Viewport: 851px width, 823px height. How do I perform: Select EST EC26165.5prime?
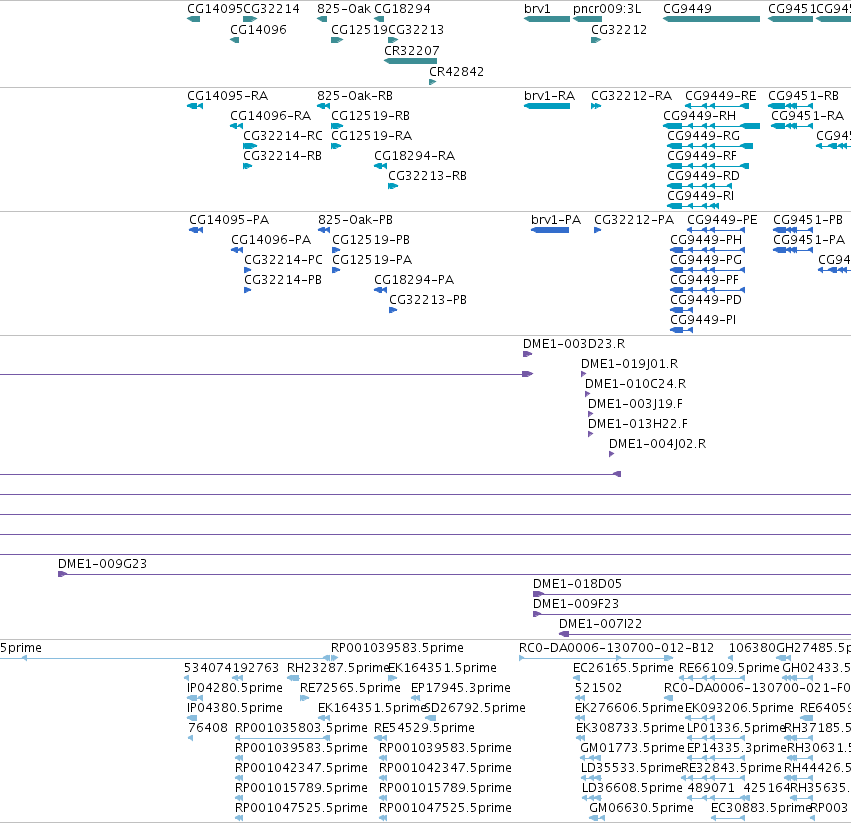(623, 668)
